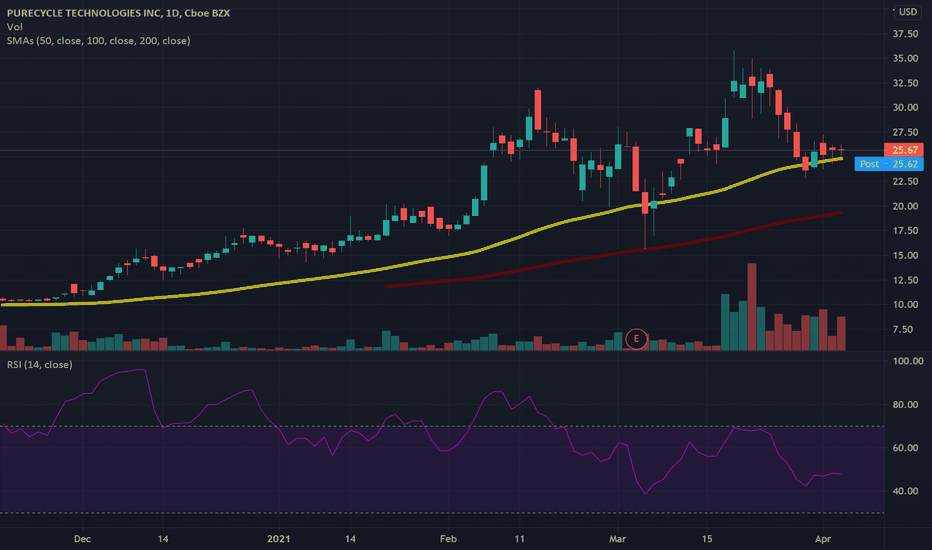Click the tallest red volume bar

pyautogui.click(x=752, y=307)
